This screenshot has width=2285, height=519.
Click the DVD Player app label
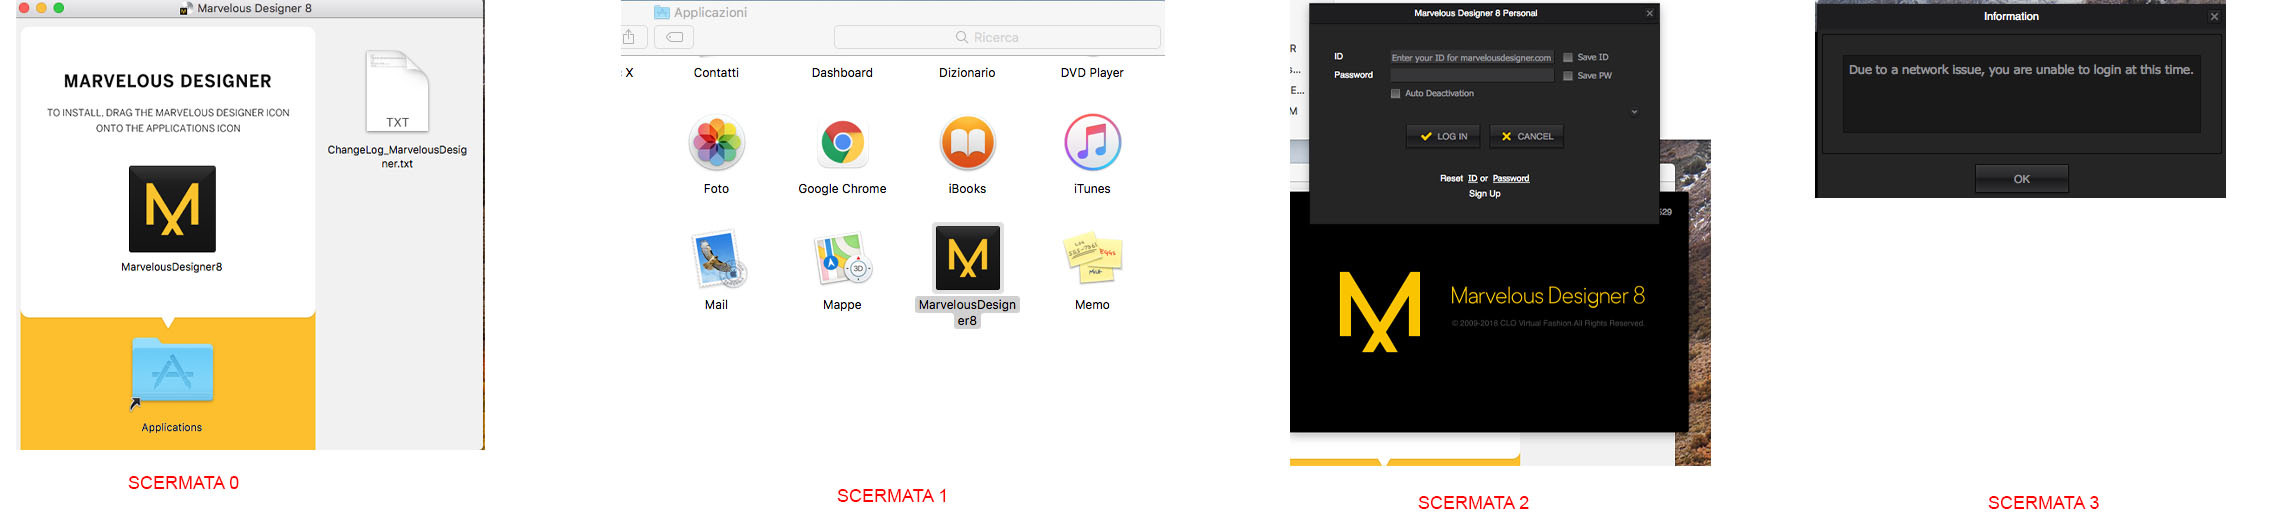pos(1092,73)
